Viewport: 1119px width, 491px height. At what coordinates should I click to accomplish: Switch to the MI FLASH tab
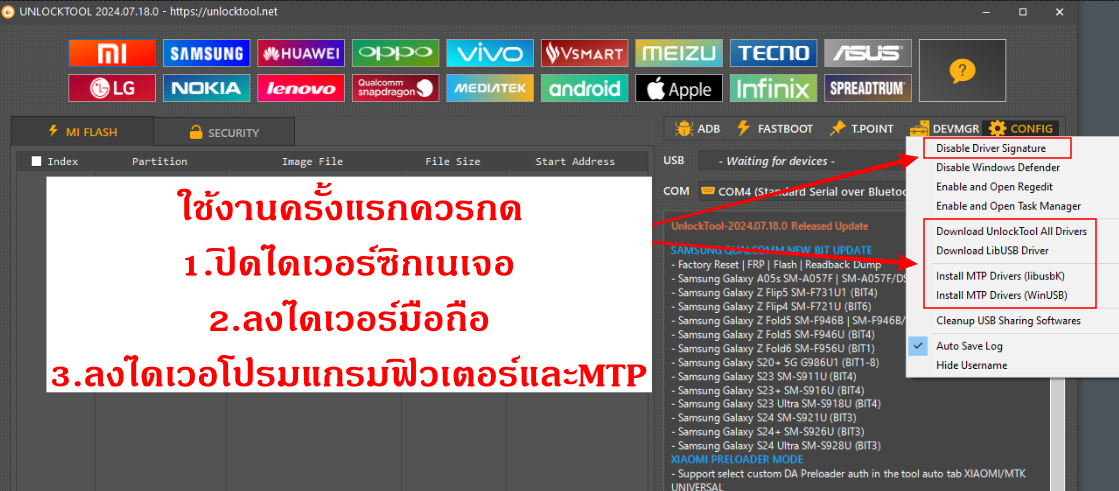pos(82,131)
